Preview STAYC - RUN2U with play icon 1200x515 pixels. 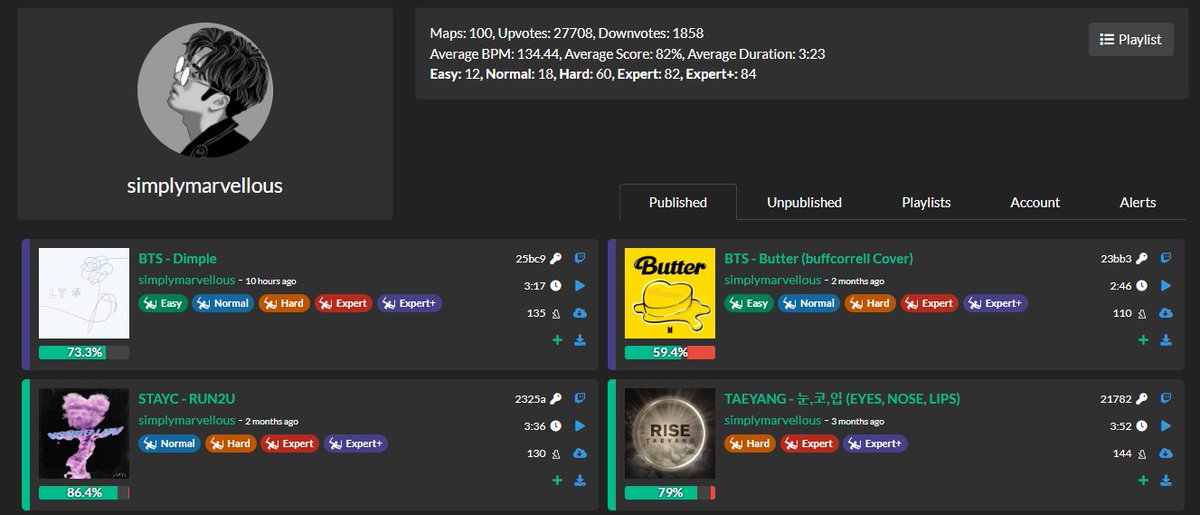click(x=580, y=425)
